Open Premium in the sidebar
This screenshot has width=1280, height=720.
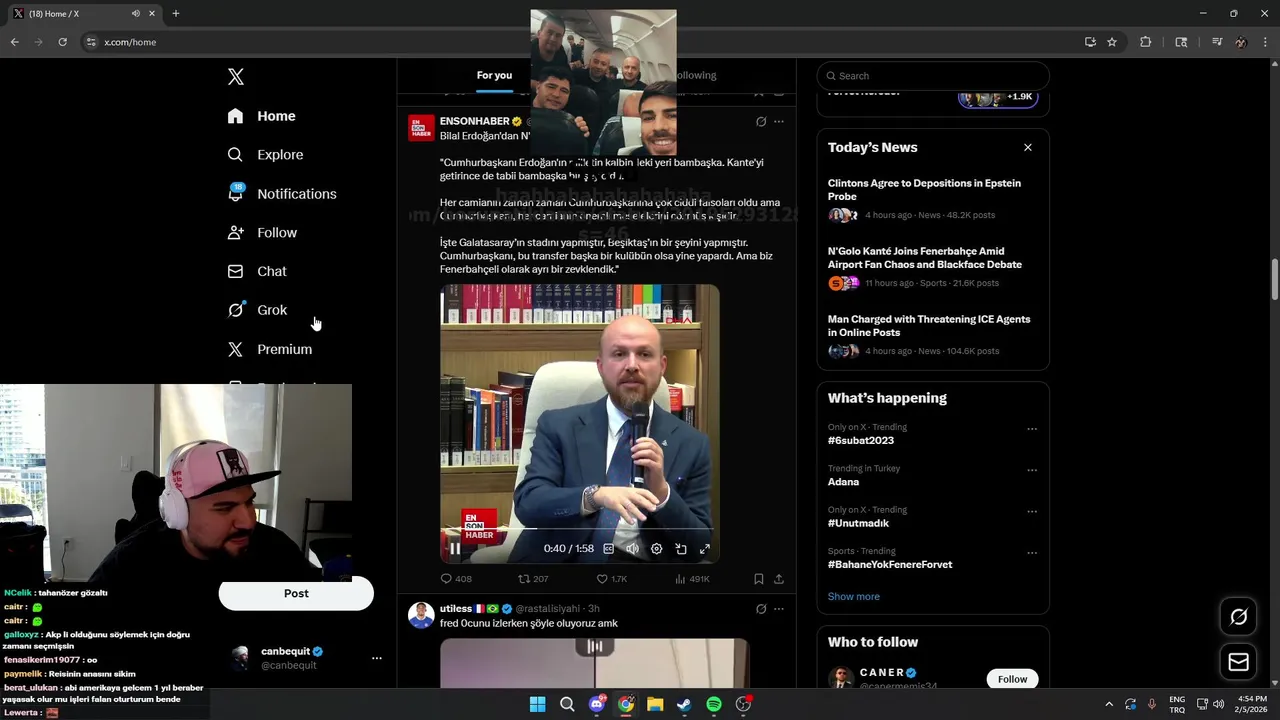[269, 349]
